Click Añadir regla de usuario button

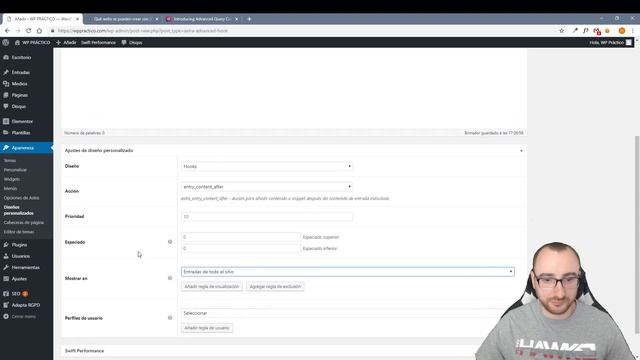[x=207, y=328]
